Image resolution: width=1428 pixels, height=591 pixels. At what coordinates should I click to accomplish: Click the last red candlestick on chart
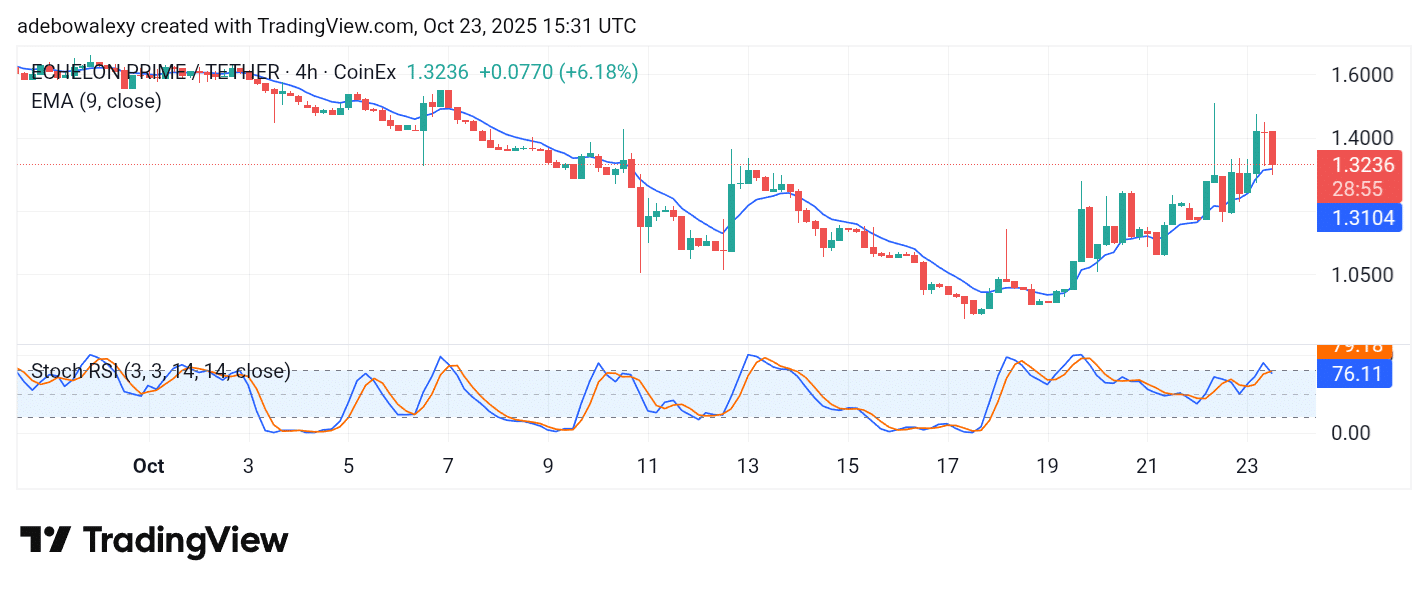click(1272, 148)
